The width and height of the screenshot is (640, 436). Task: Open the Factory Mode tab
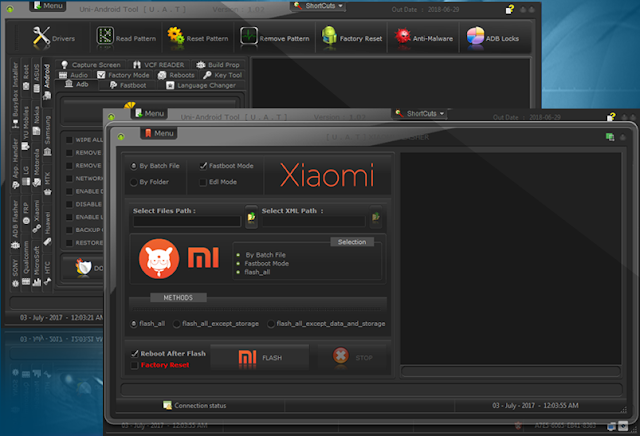(123, 75)
